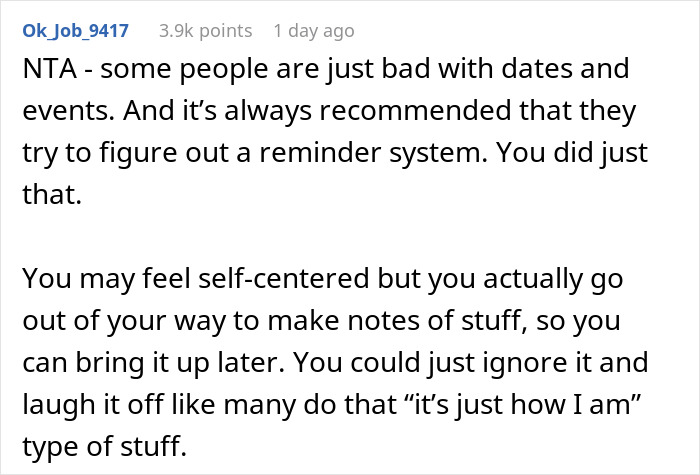Click the "1 day ago" timestamp
Viewport: 700px width, 475px height.
(312, 31)
